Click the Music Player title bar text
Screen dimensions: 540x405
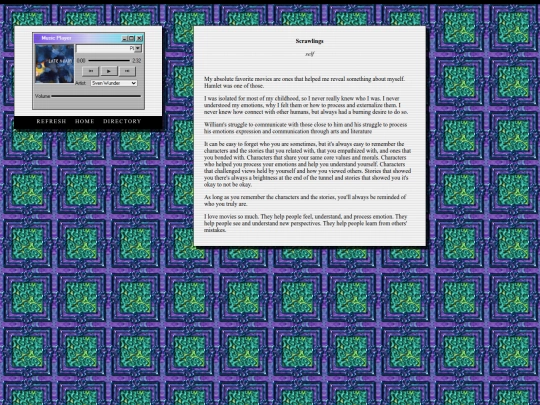[x=56, y=38]
